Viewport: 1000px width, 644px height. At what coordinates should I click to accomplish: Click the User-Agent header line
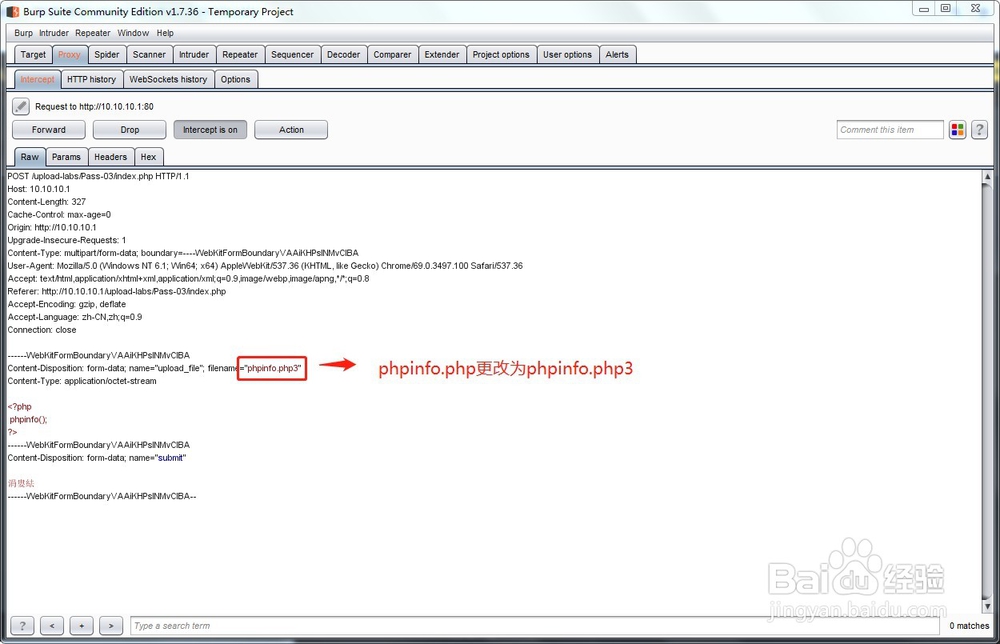point(265,265)
